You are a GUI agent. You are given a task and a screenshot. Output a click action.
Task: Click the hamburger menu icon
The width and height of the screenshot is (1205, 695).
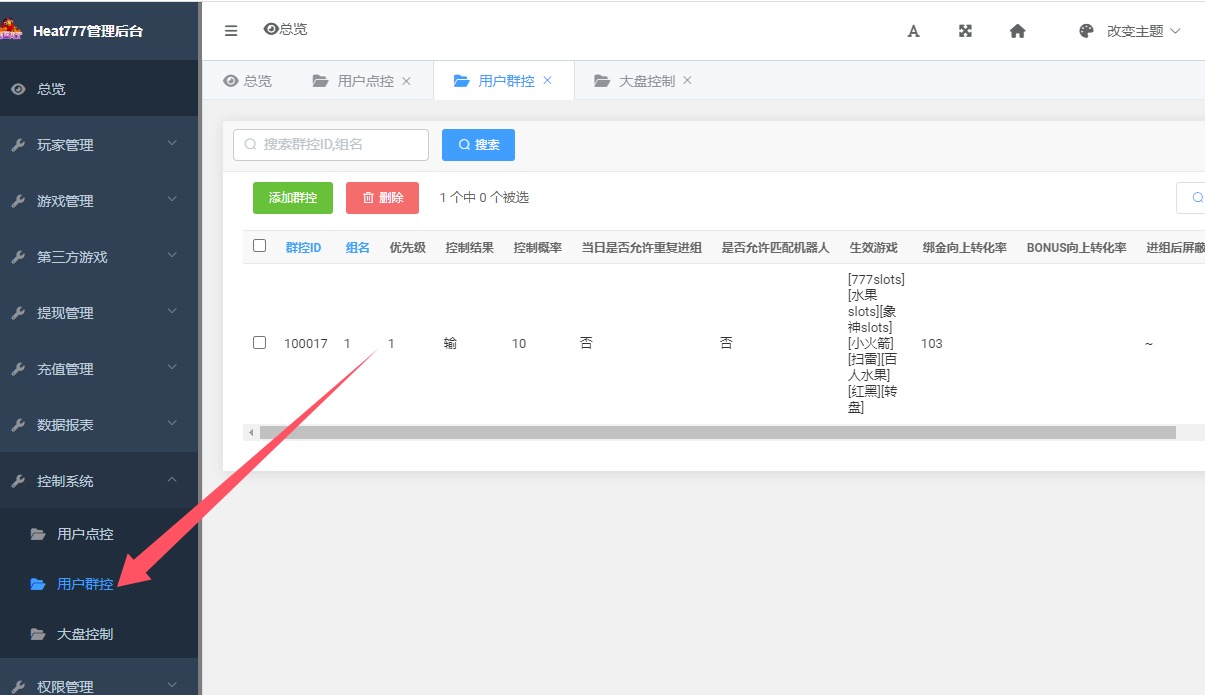pos(230,30)
